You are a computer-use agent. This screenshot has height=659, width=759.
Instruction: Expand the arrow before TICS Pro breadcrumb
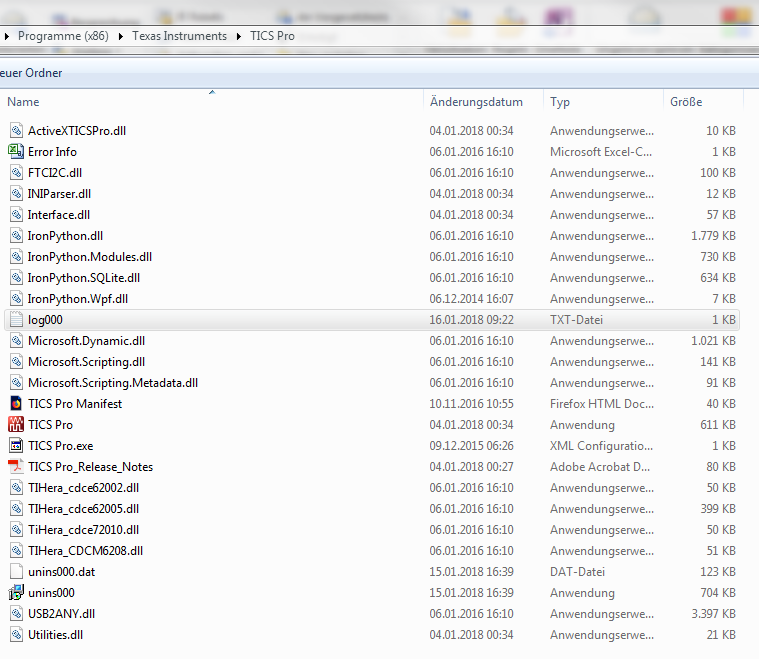coord(239,36)
